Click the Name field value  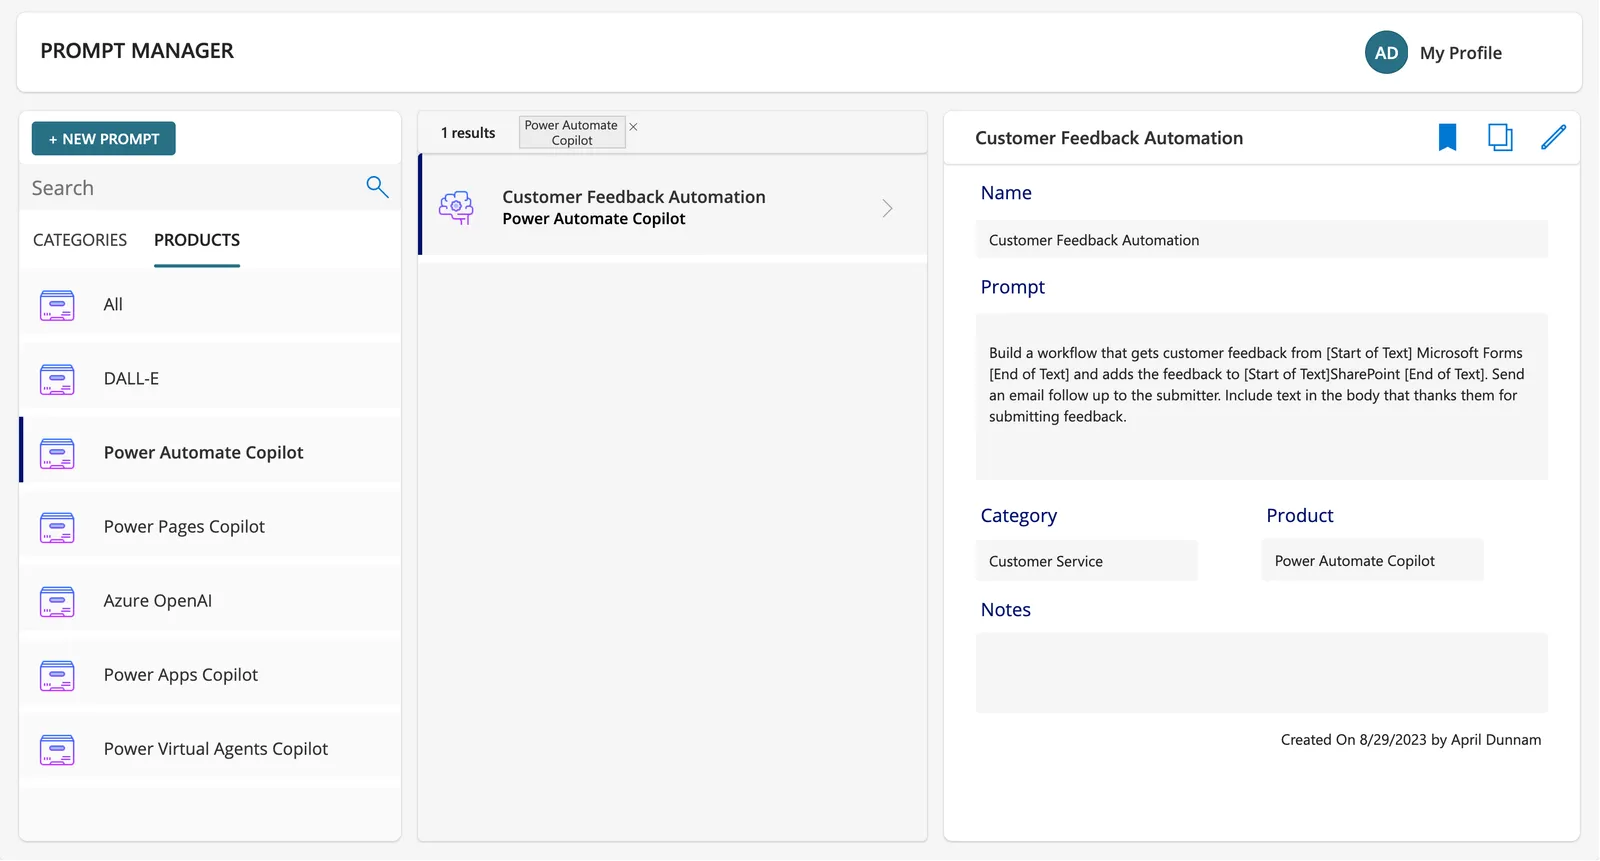point(1262,240)
